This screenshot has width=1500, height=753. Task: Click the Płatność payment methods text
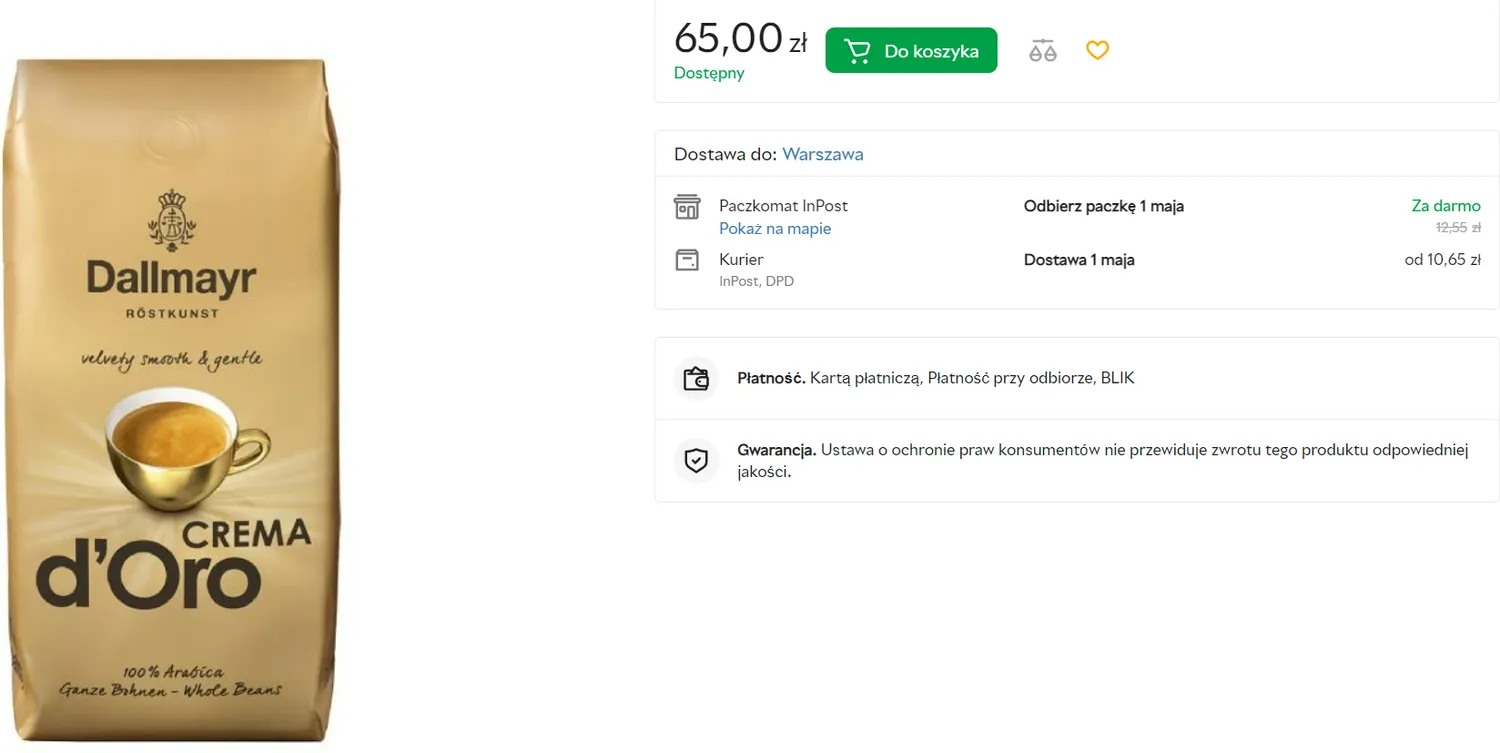[936, 378]
